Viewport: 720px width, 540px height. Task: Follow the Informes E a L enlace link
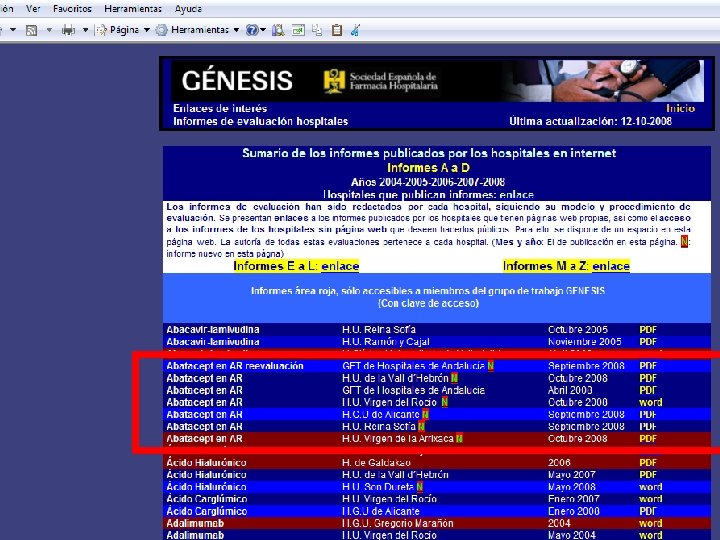click(340, 266)
